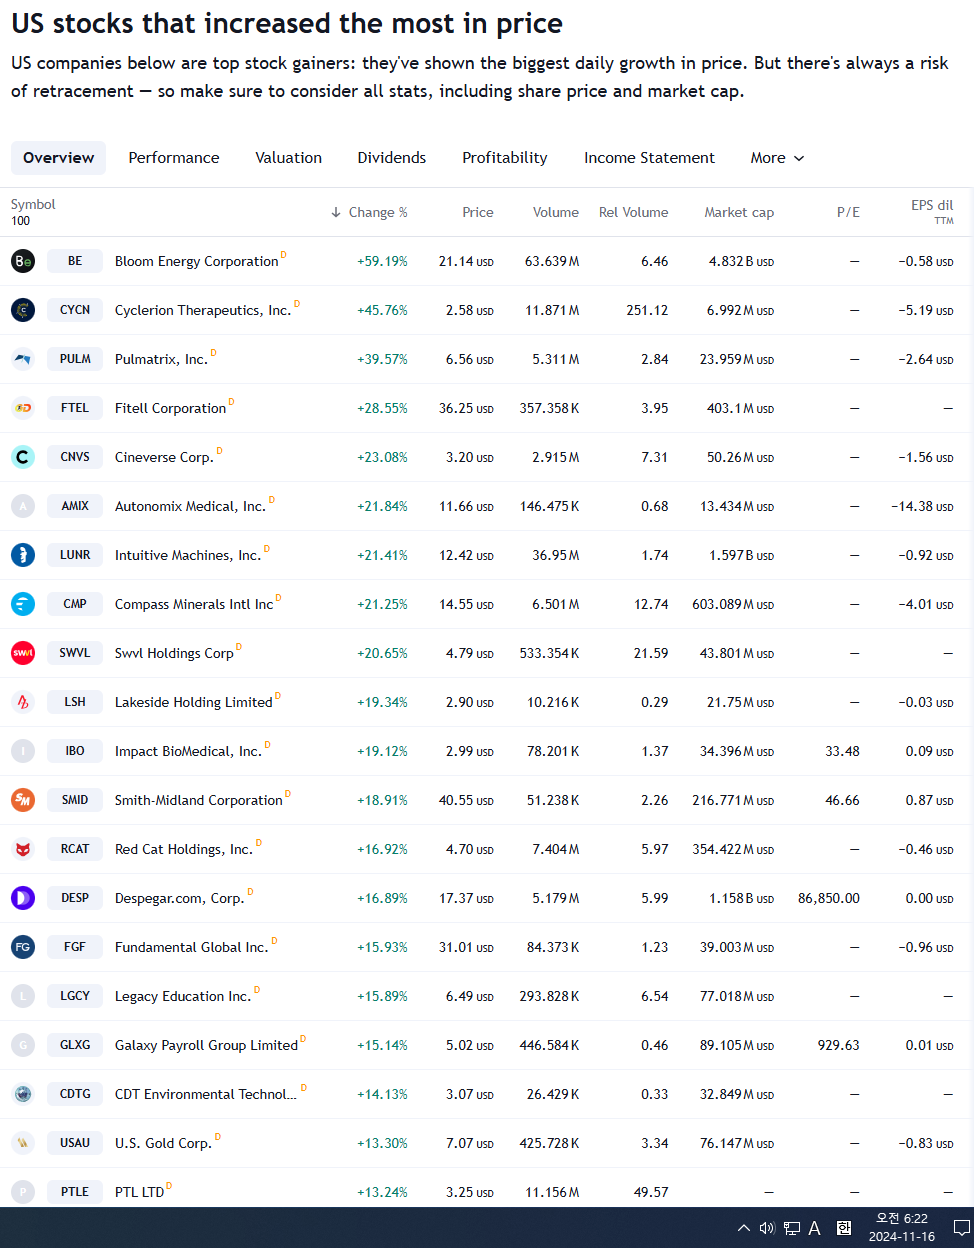Select the Overview tab
This screenshot has height=1248, width=974.
[x=58, y=158]
